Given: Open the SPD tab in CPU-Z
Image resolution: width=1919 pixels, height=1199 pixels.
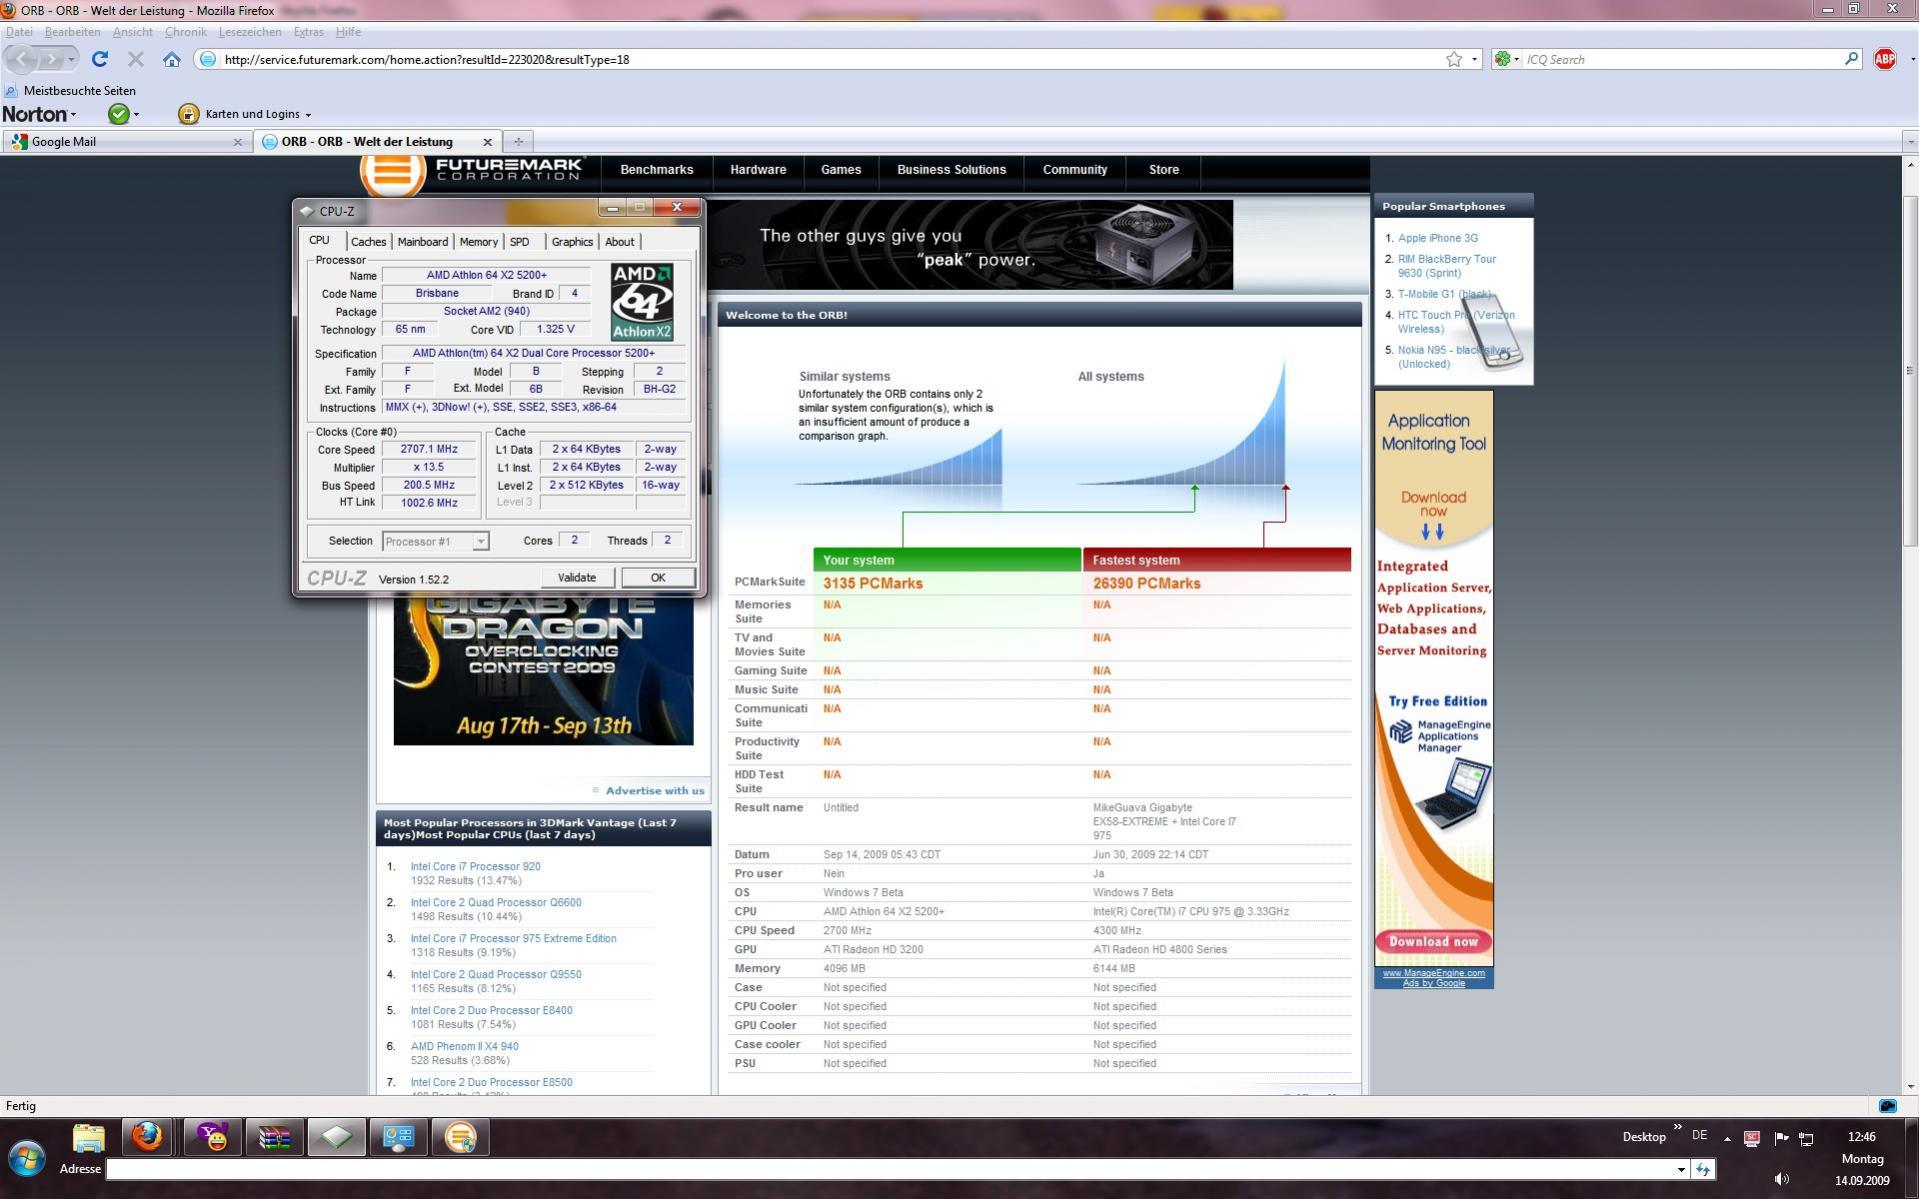Looking at the screenshot, I should click(x=519, y=242).
